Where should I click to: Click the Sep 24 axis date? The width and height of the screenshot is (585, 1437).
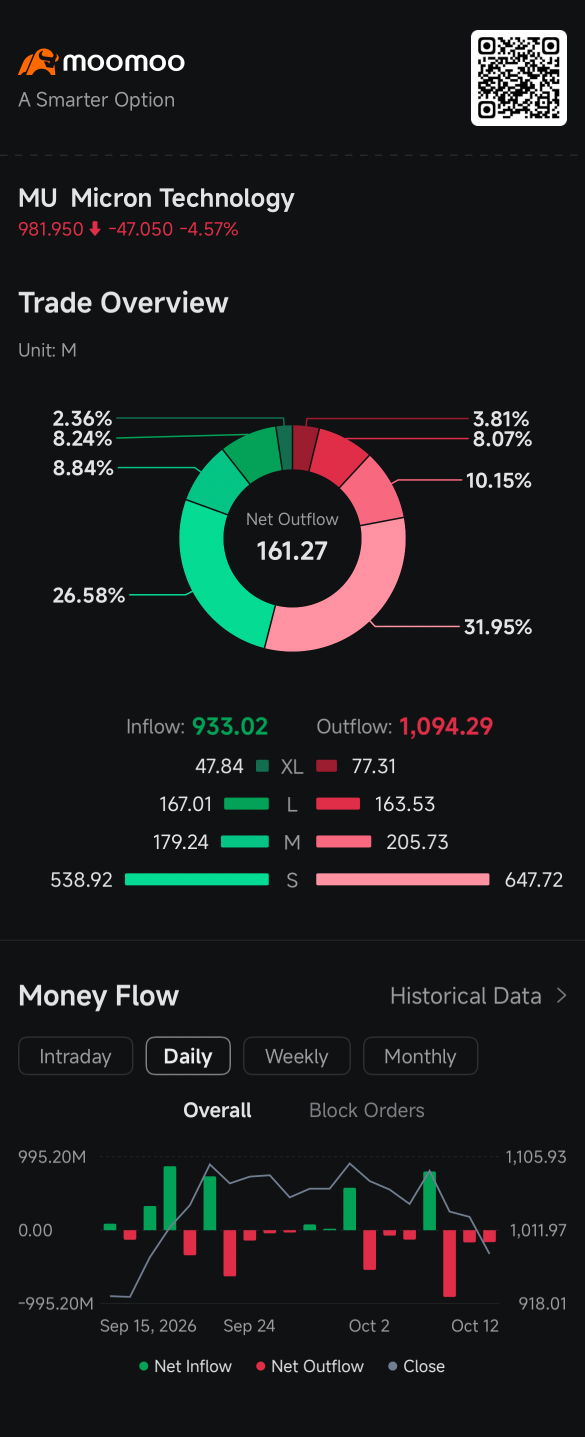click(249, 1326)
